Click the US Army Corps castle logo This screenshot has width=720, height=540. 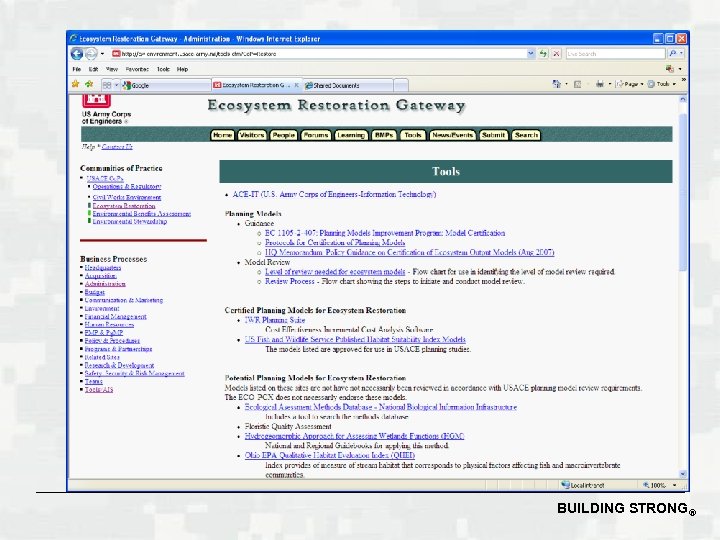(96, 100)
